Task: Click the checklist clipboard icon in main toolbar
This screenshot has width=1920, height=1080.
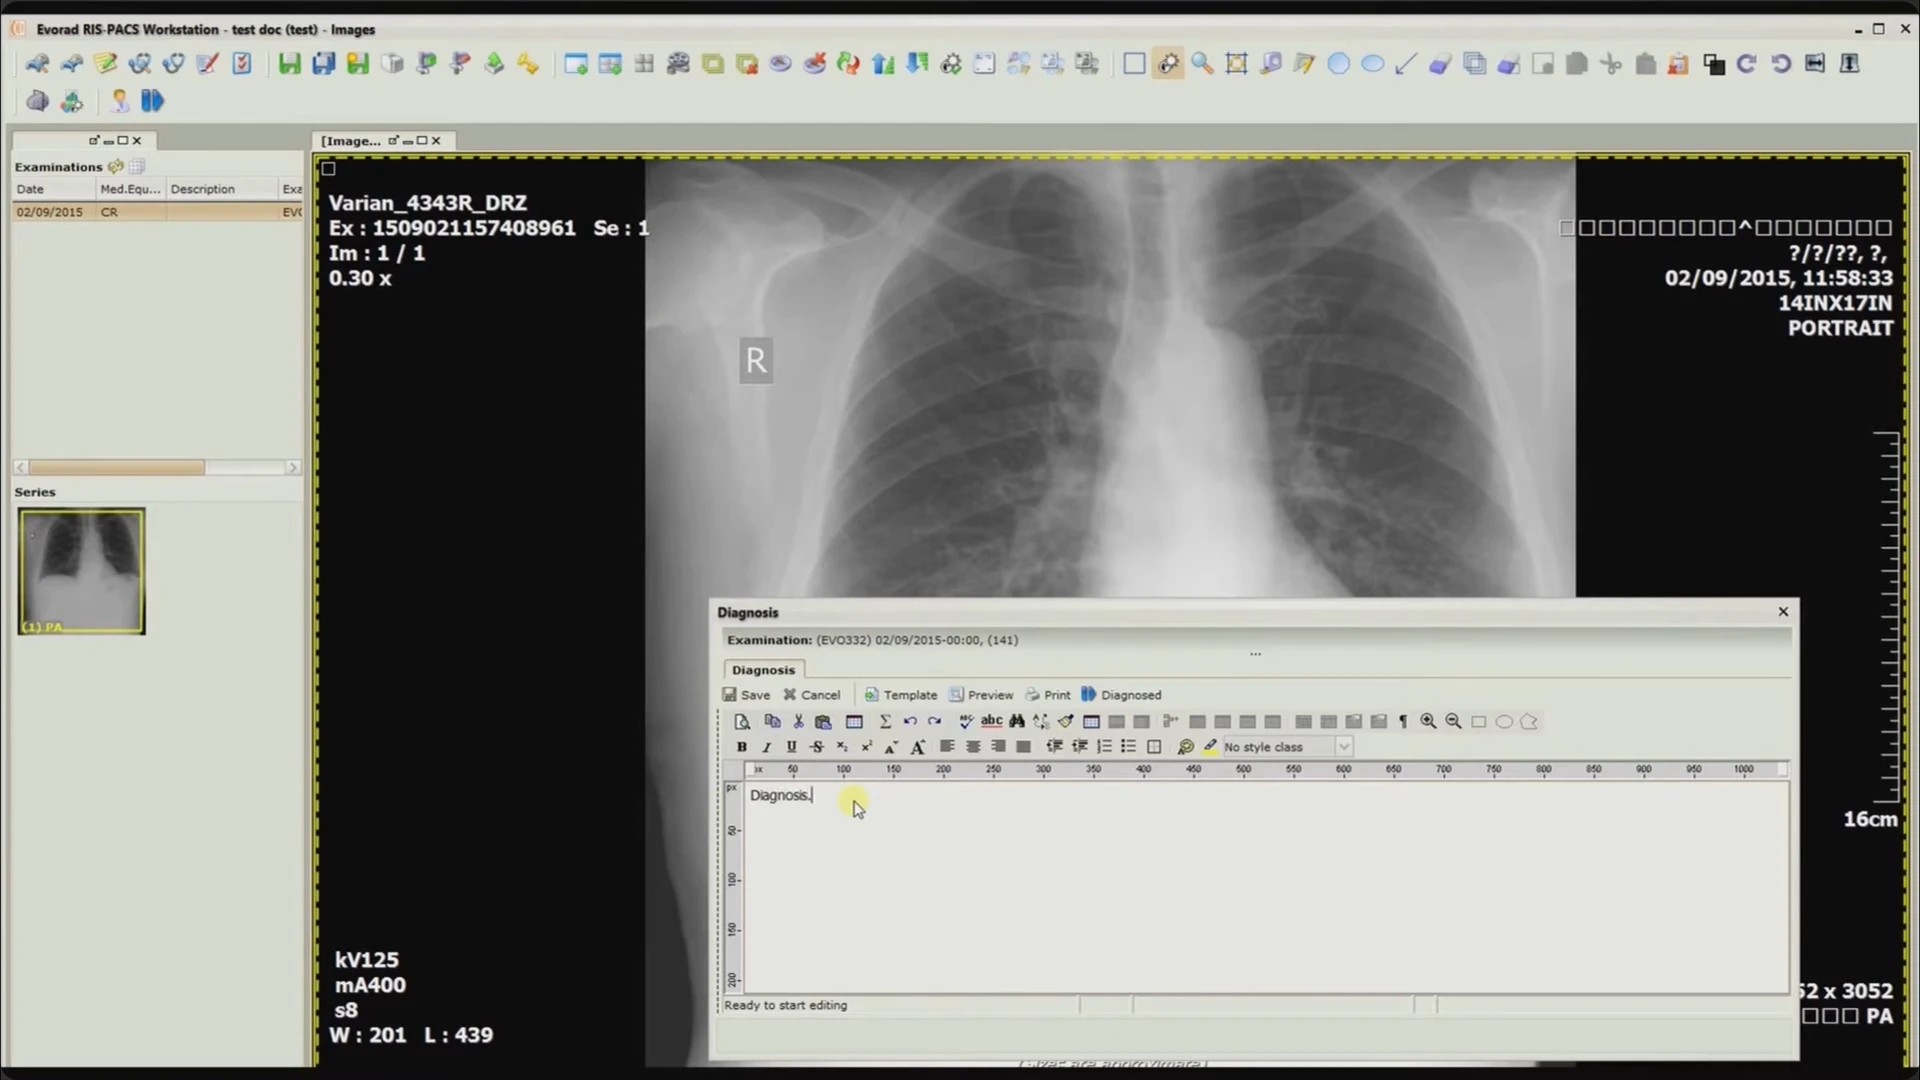Action: (242, 64)
